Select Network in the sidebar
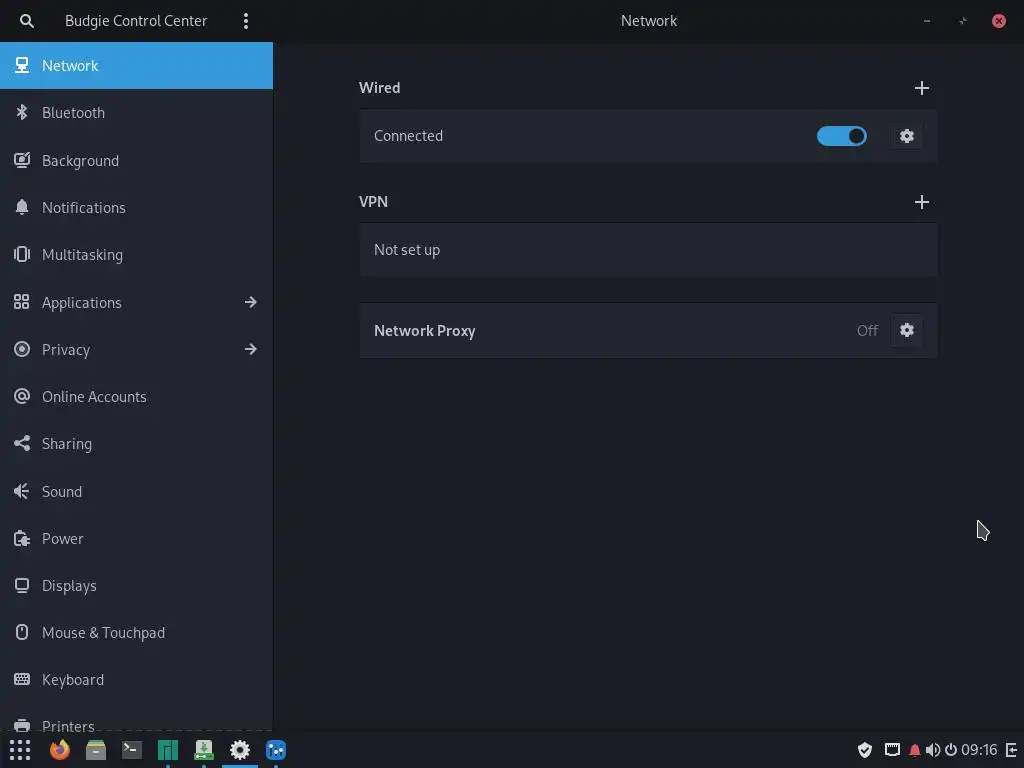Image resolution: width=1024 pixels, height=768 pixels. pos(136,65)
